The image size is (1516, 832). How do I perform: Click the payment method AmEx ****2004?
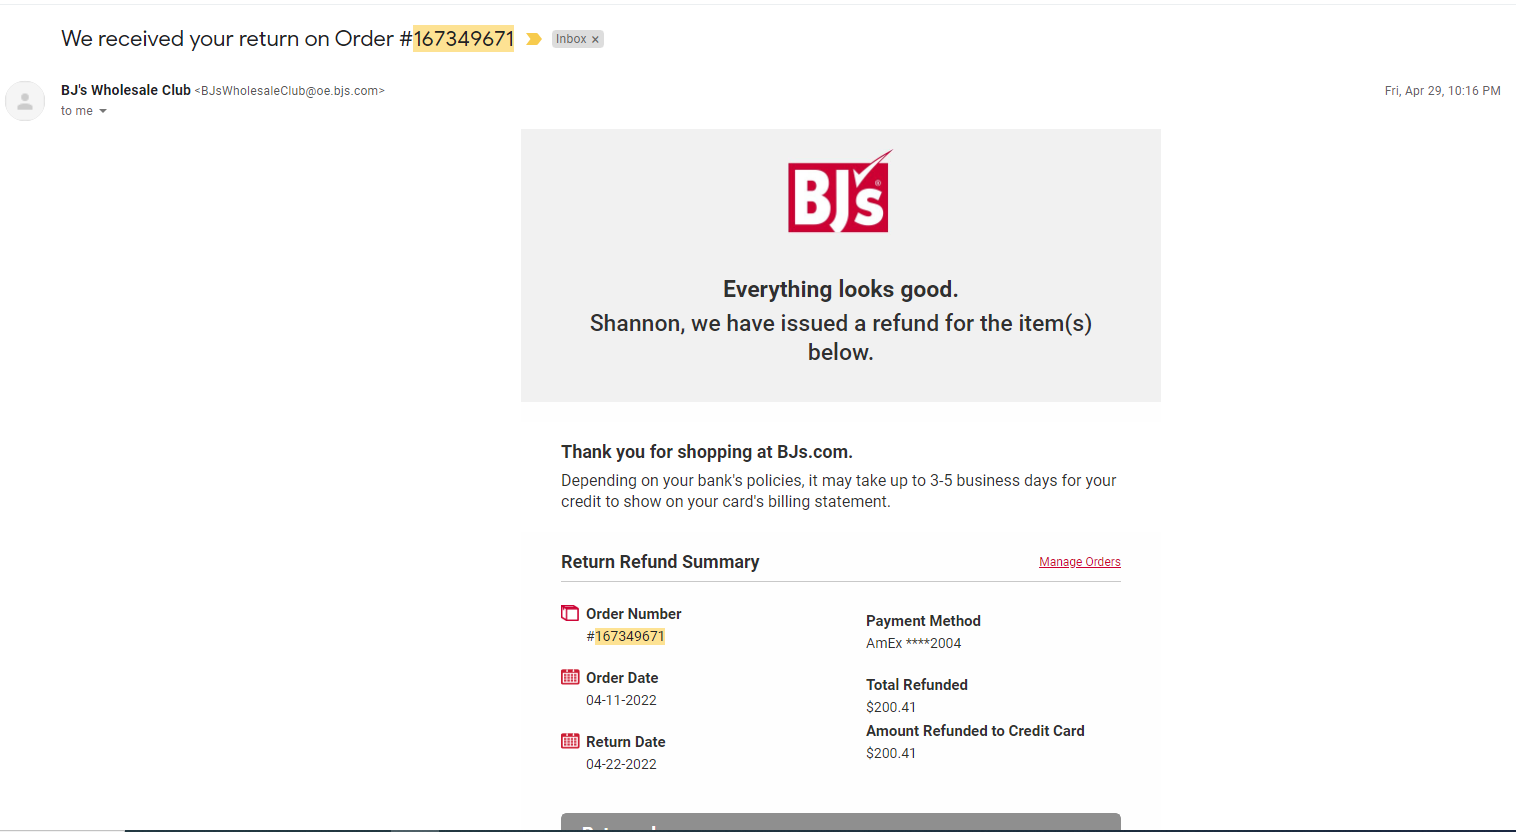914,643
